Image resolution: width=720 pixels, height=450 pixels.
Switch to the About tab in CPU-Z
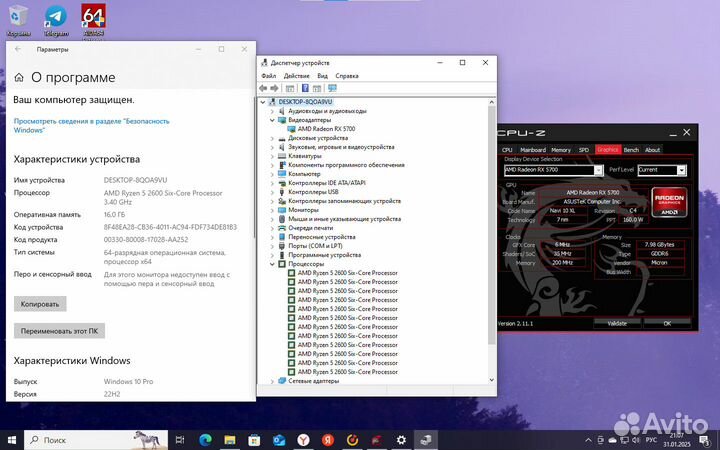pyautogui.click(x=652, y=150)
